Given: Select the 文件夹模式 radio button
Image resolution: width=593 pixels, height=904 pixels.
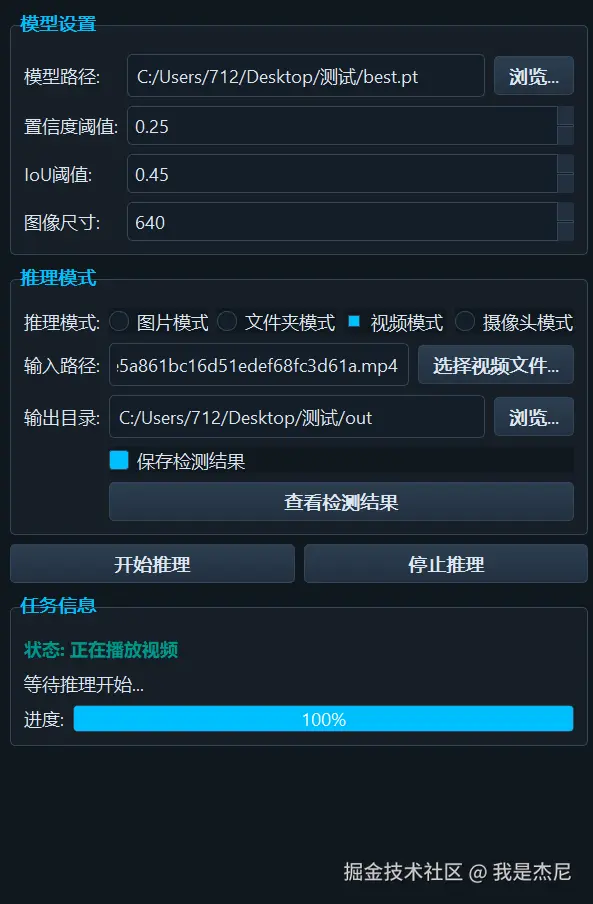Looking at the screenshot, I should pos(227,321).
